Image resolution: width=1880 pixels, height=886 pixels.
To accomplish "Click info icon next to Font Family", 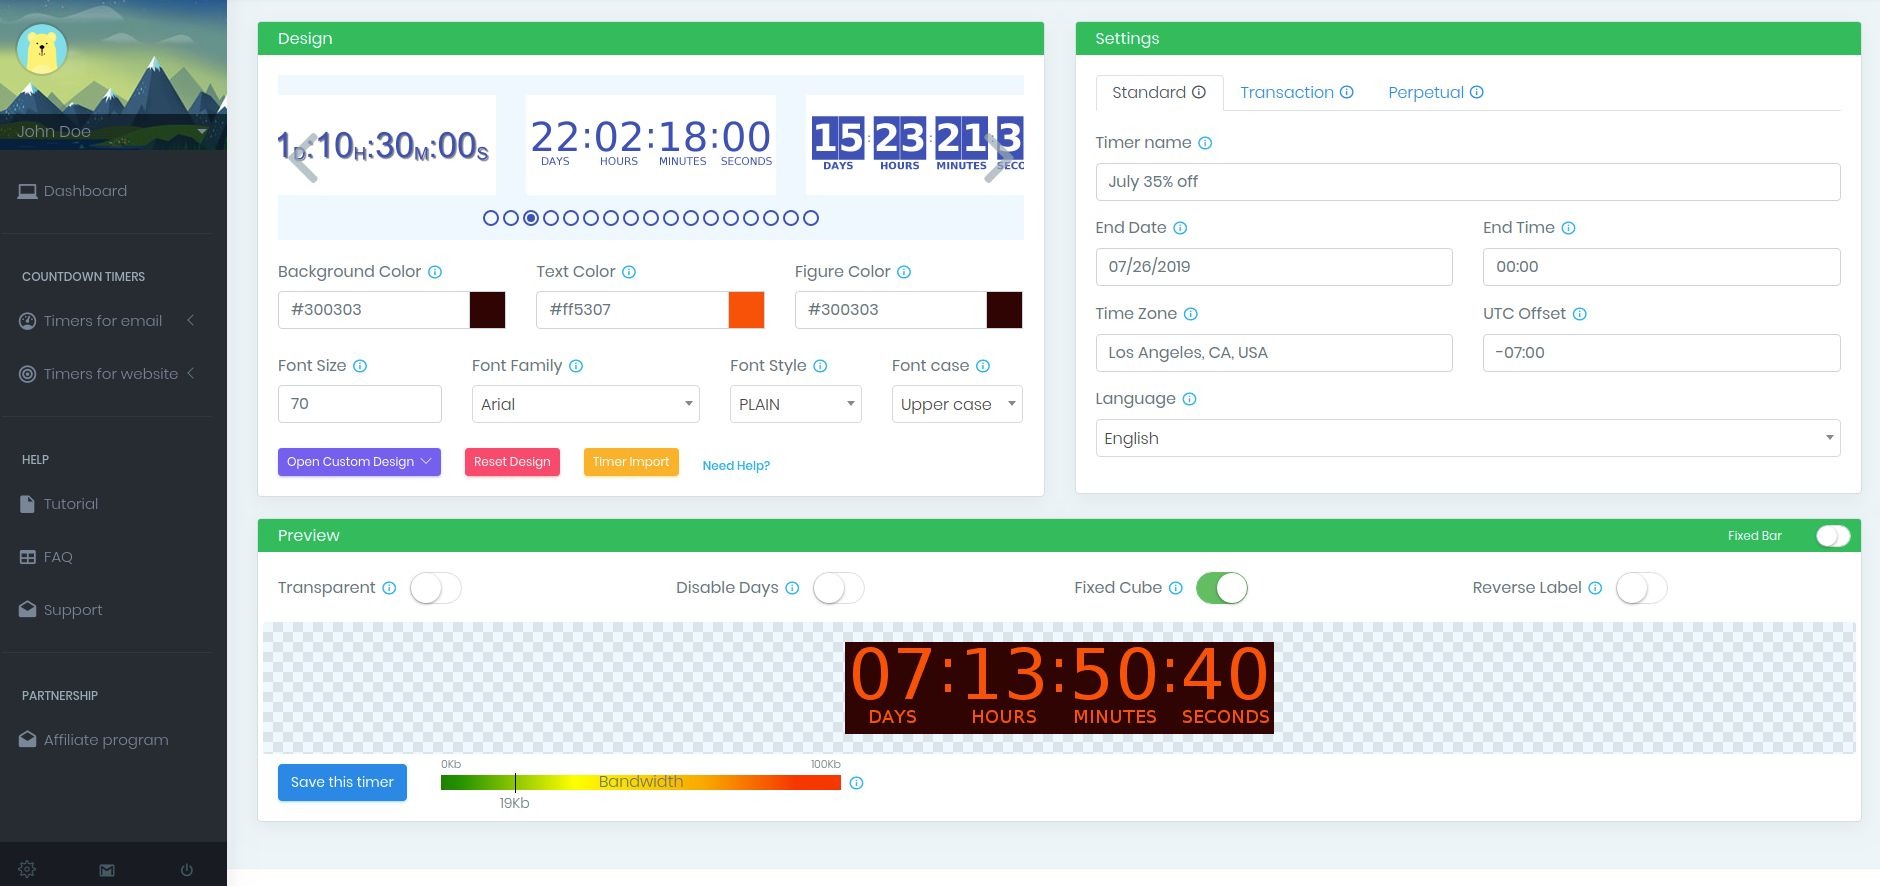I will tap(576, 366).
